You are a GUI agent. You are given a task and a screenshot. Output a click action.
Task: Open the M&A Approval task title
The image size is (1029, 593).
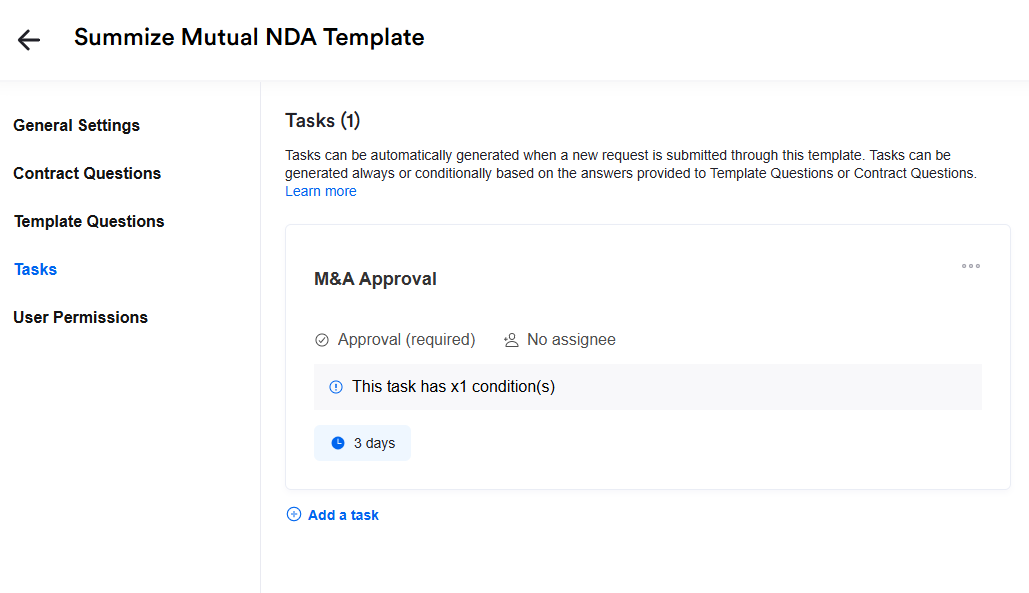[375, 279]
